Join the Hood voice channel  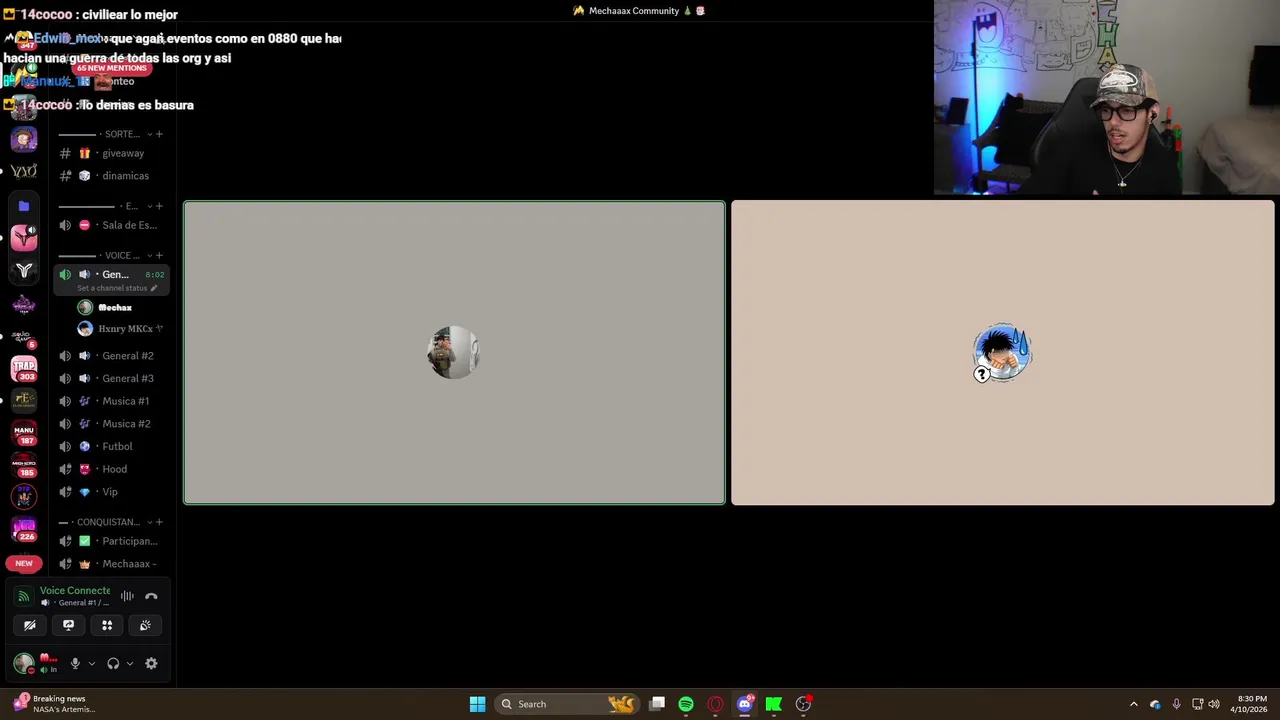coord(111,469)
